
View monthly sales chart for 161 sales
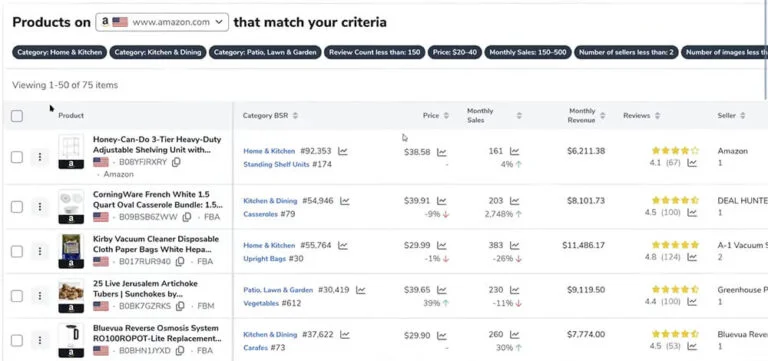click(514, 151)
